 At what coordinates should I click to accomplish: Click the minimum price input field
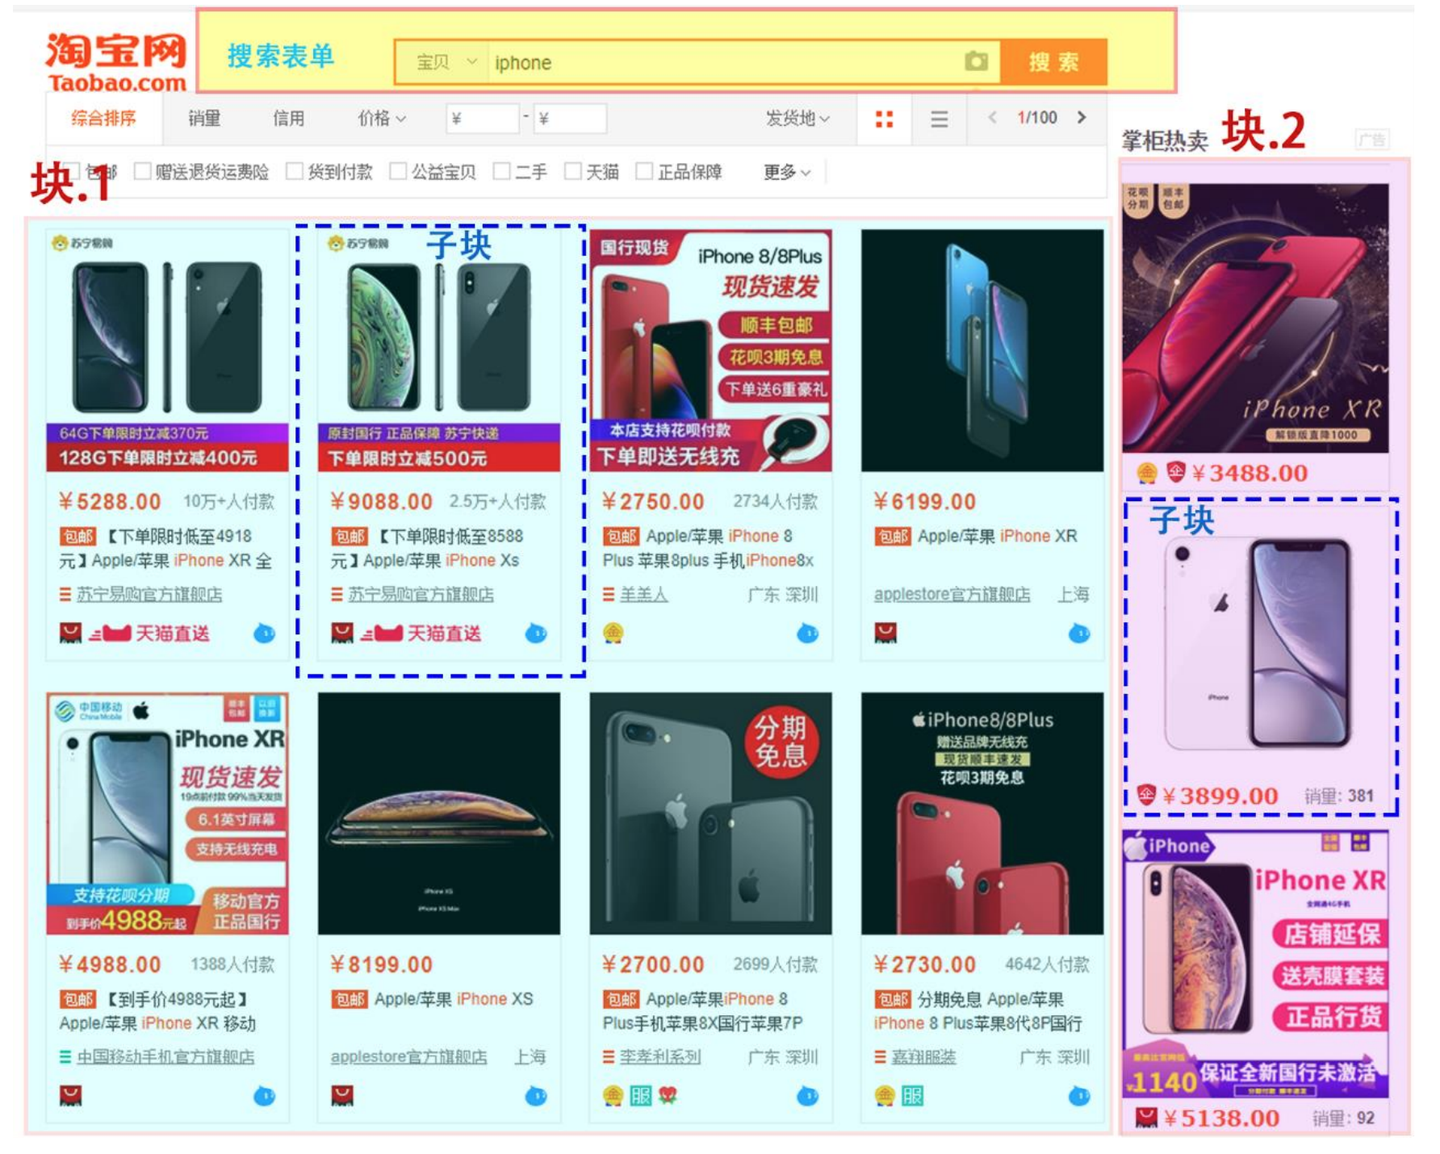[x=482, y=118]
